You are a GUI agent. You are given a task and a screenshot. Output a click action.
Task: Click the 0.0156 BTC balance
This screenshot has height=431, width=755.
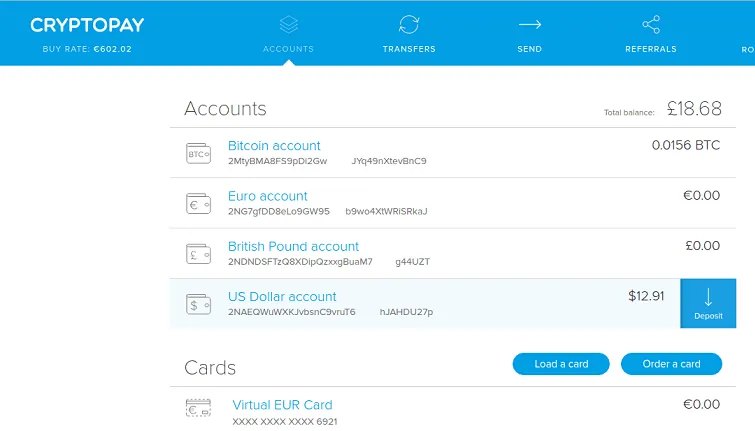(x=686, y=145)
